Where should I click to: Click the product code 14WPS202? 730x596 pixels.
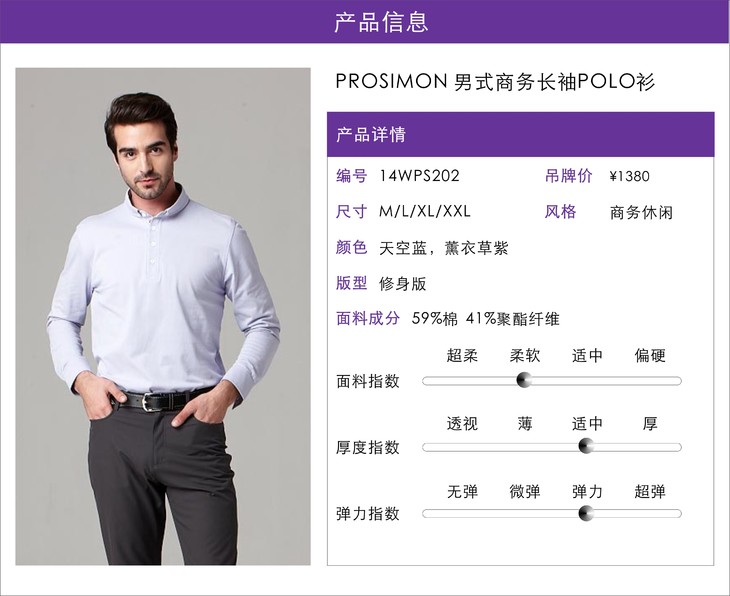coord(419,176)
